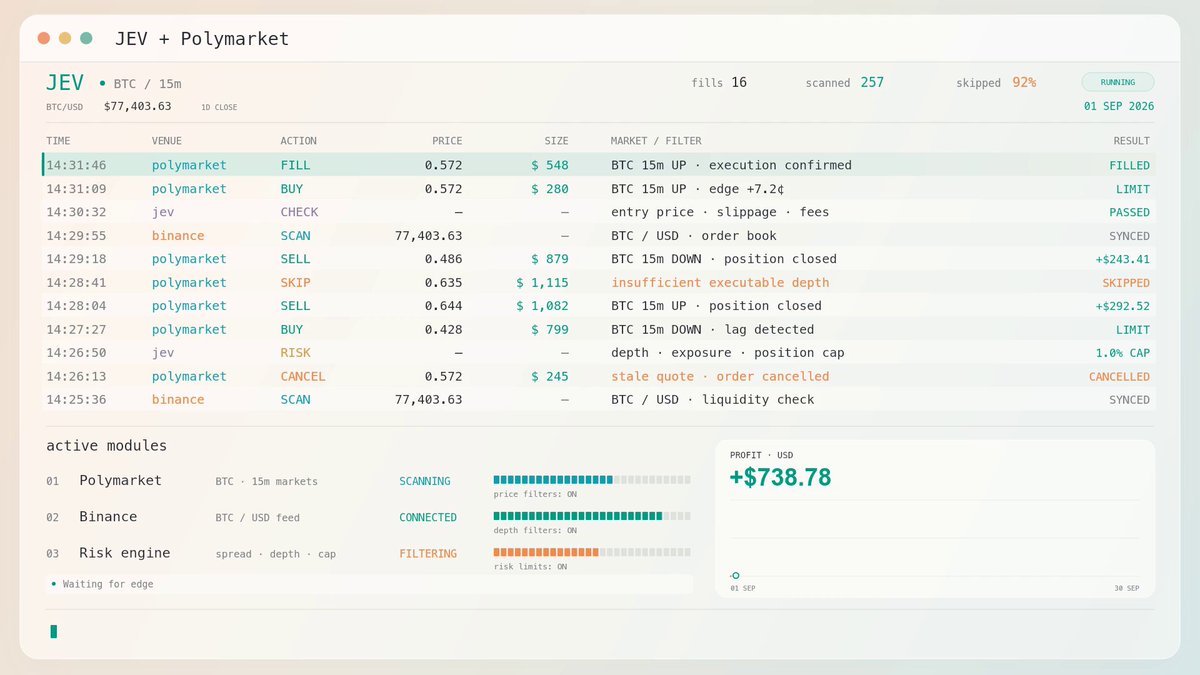Click the PASSED result
Screen dimensions: 1200x675
[1129, 212]
